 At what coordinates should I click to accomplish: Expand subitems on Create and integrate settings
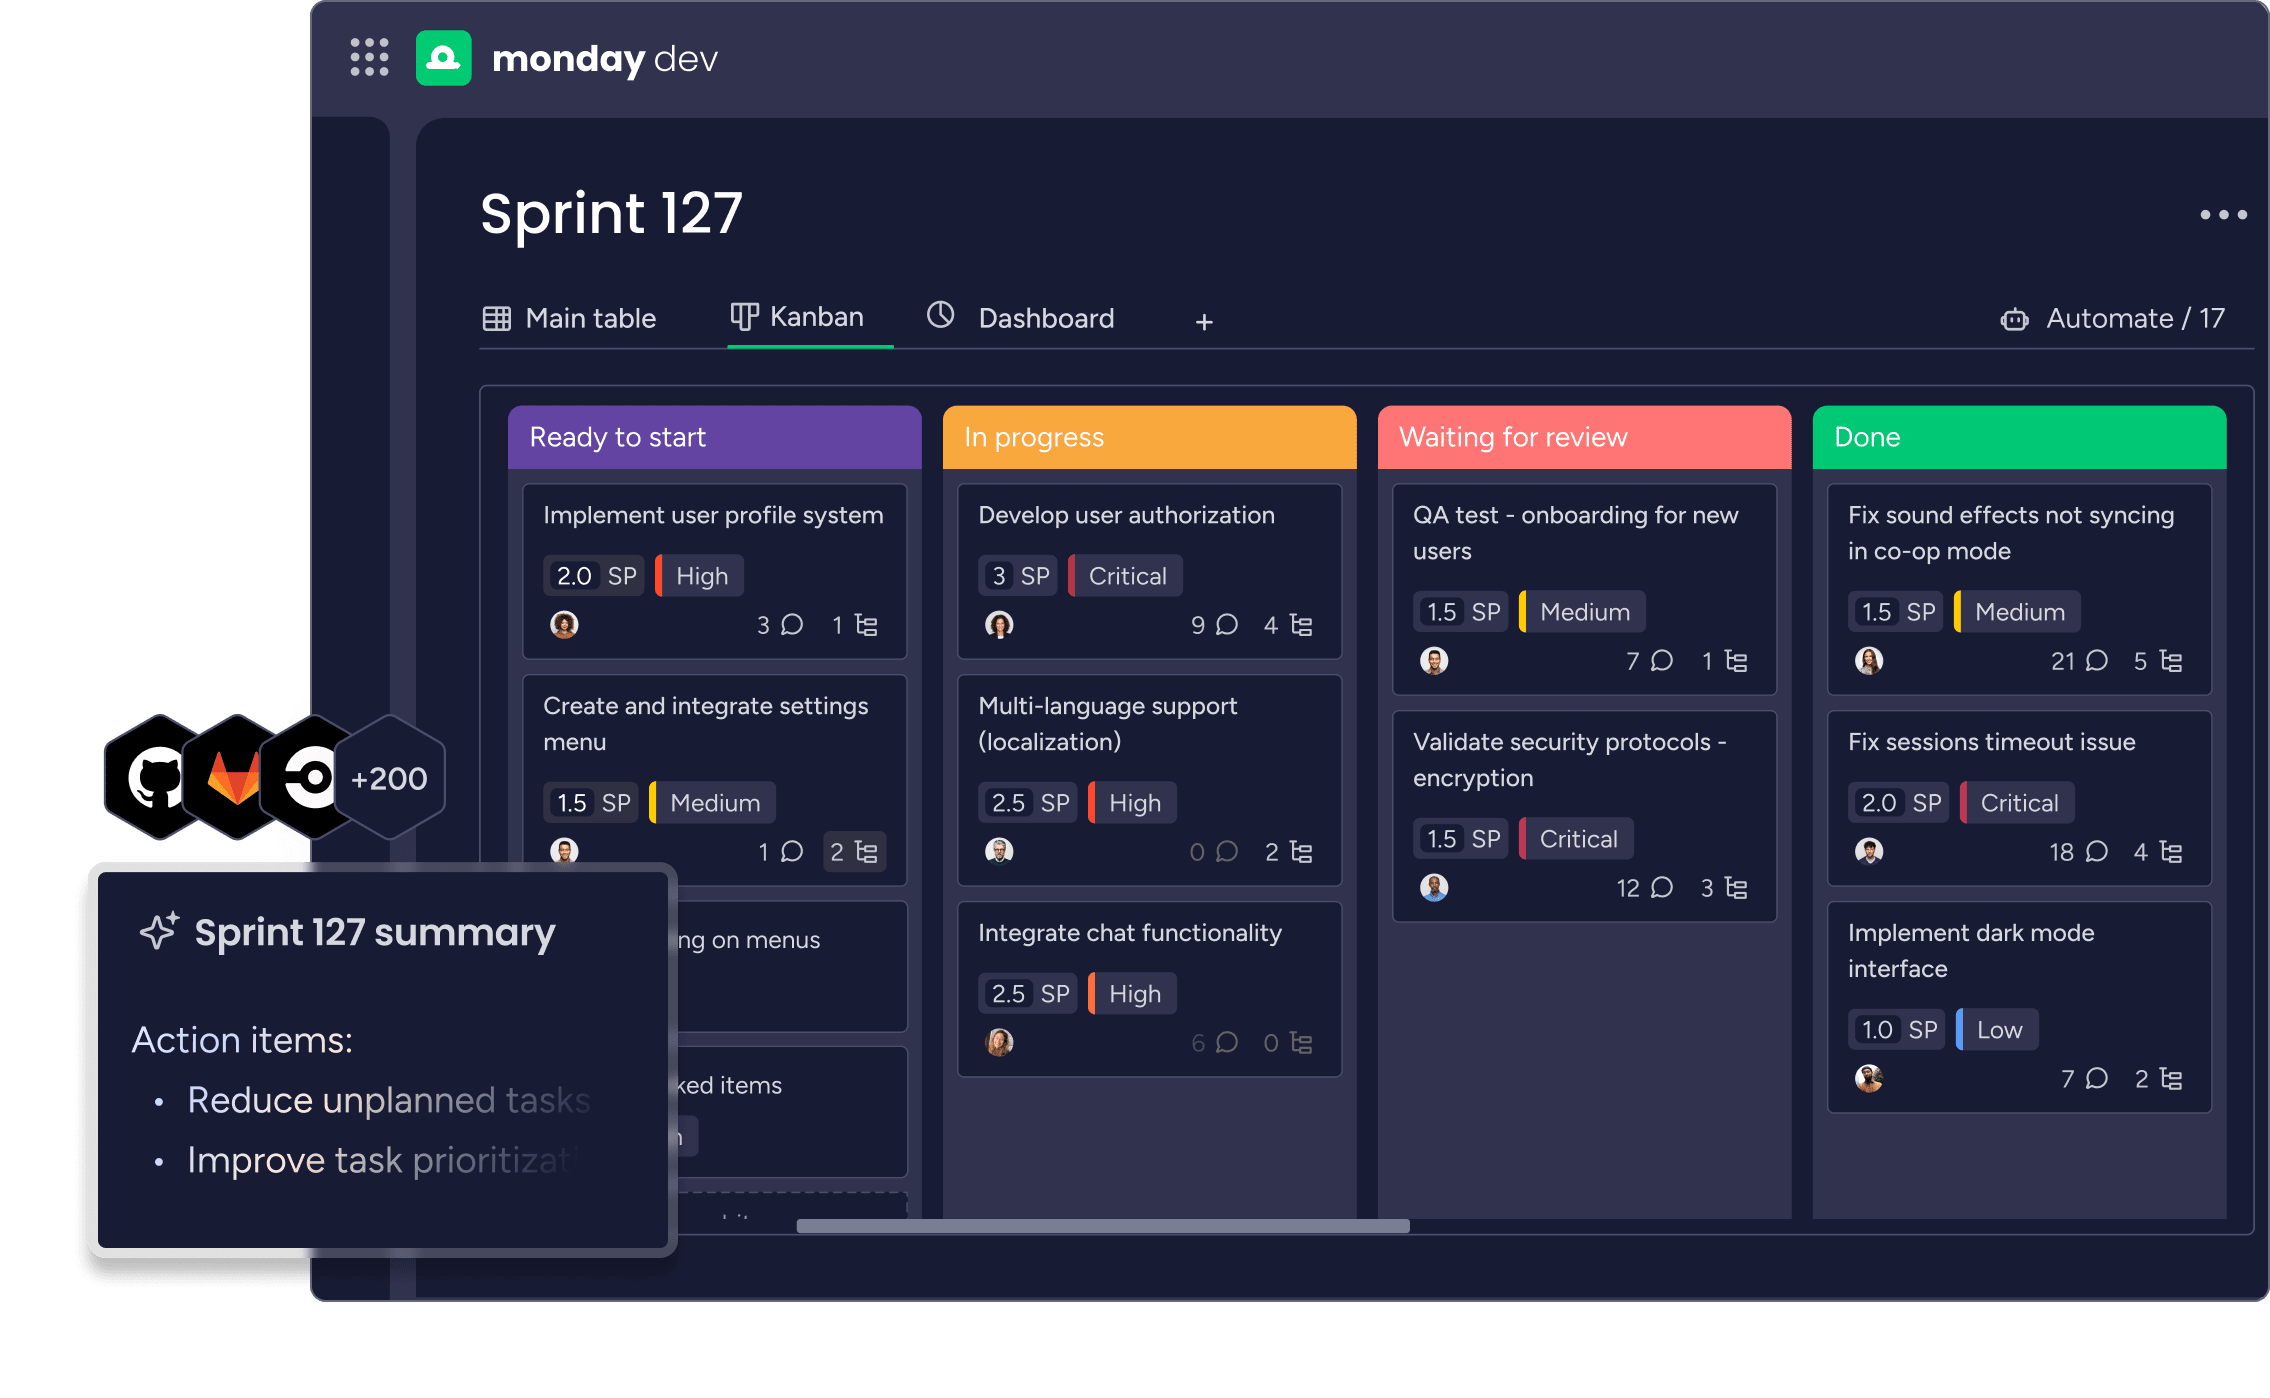click(x=854, y=852)
